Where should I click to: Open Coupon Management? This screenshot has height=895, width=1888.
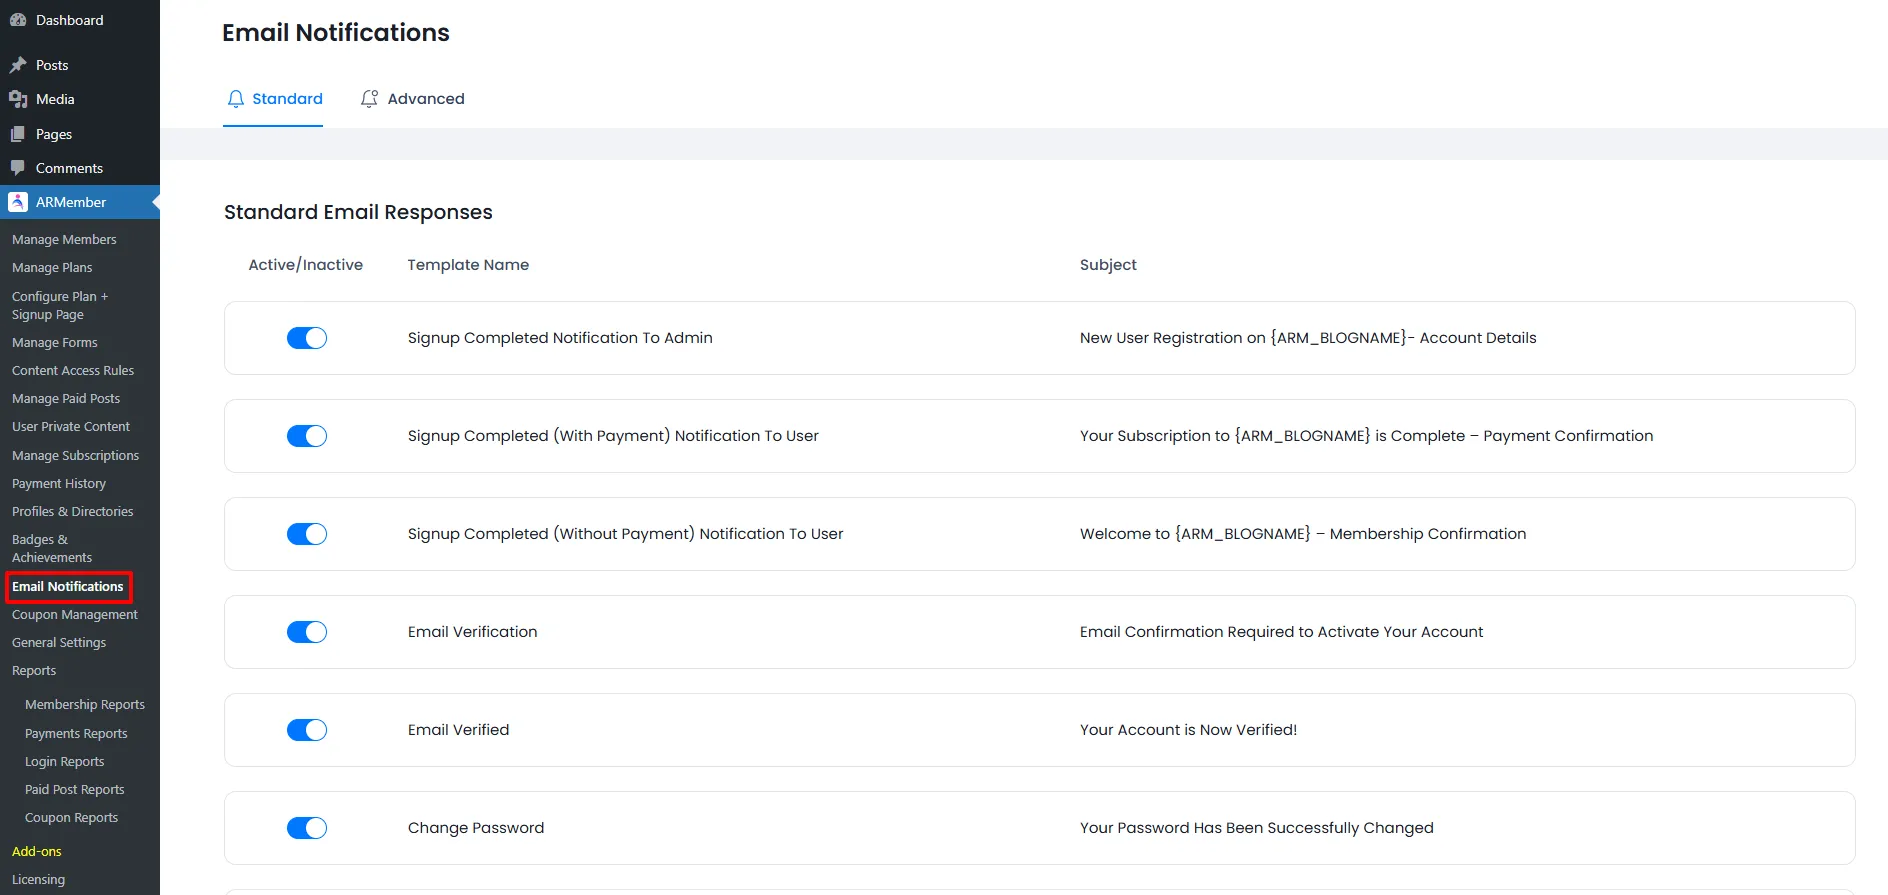click(x=75, y=615)
